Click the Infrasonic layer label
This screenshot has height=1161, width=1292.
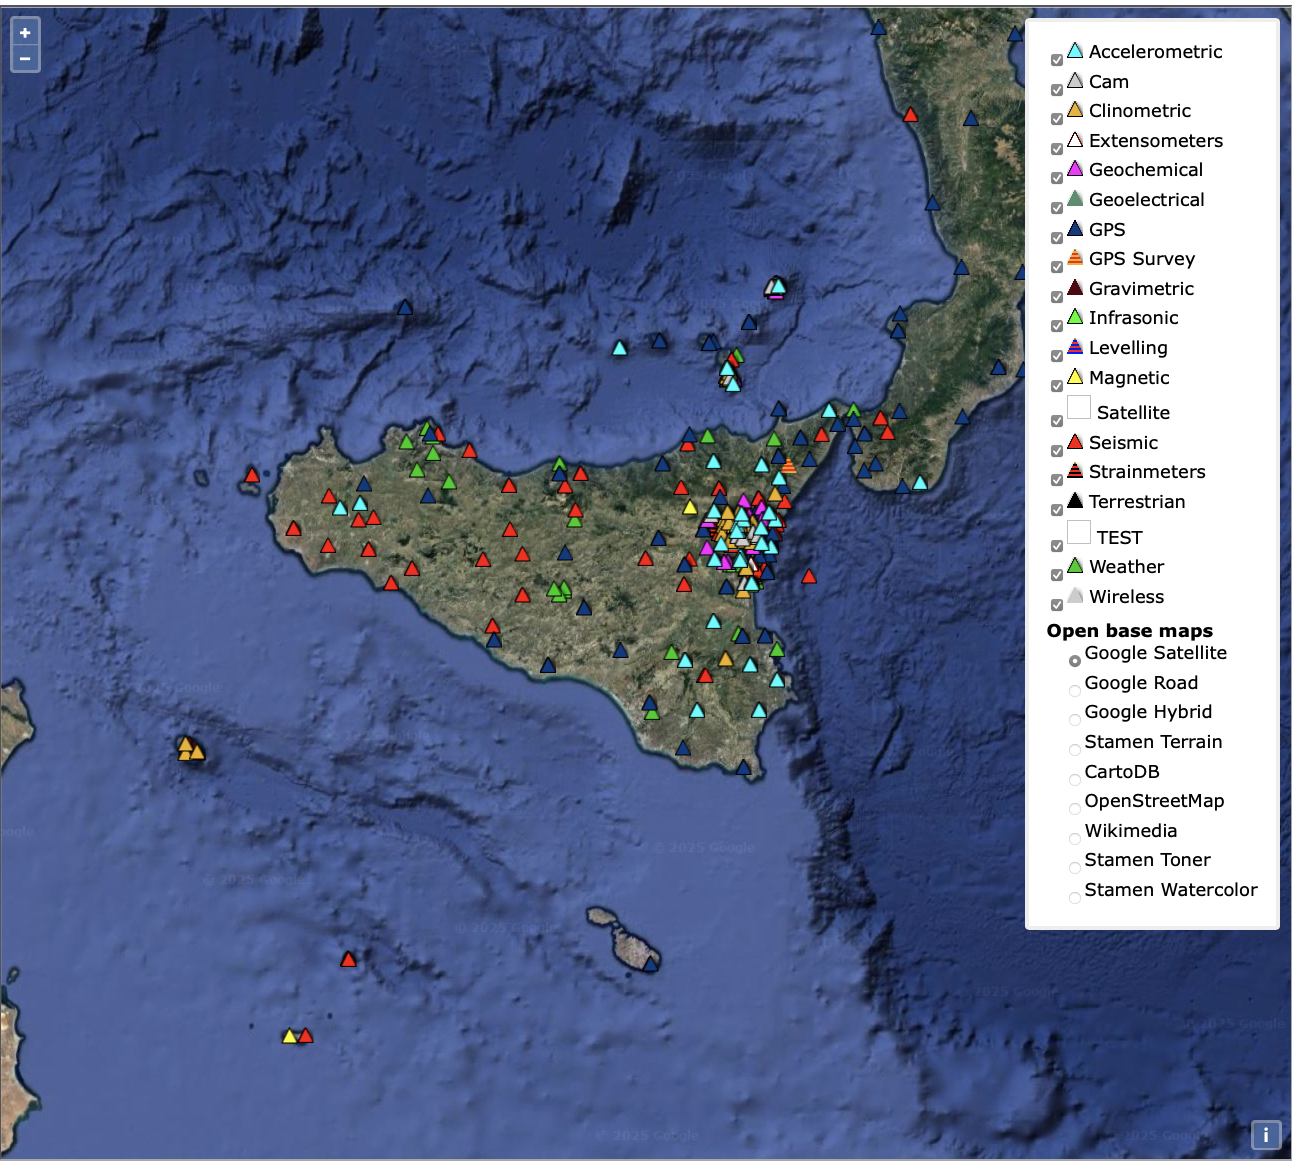click(1133, 318)
